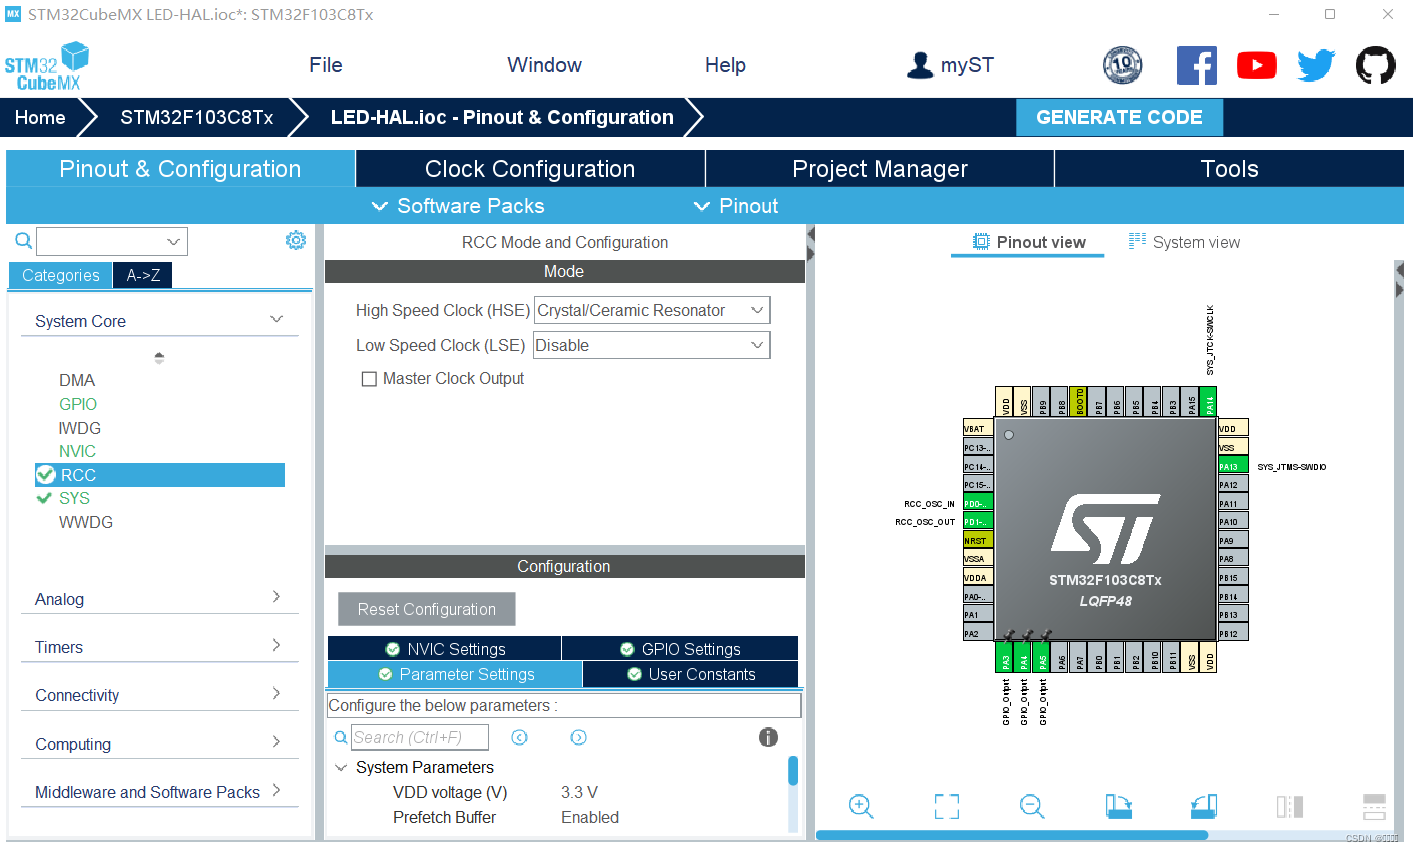This screenshot has width=1413, height=852.
Task: Open the settings gear in categories panel
Action: click(x=296, y=240)
